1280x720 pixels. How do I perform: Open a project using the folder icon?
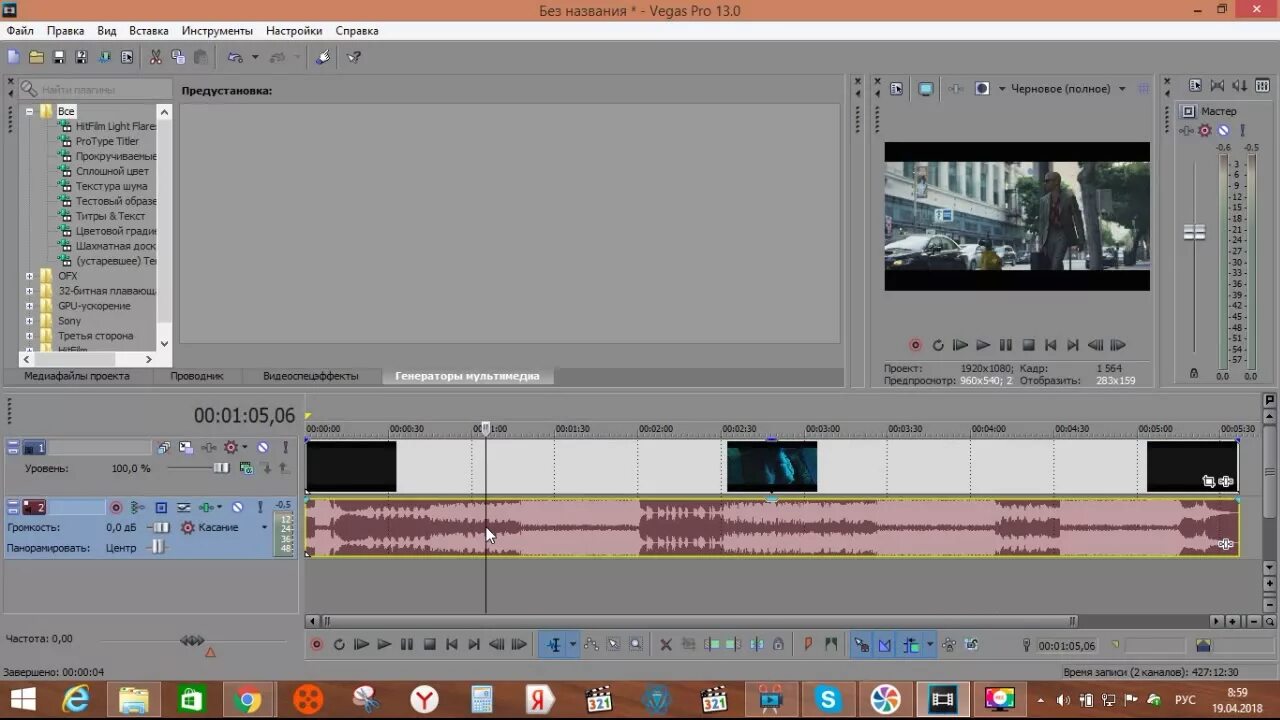[x=36, y=57]
